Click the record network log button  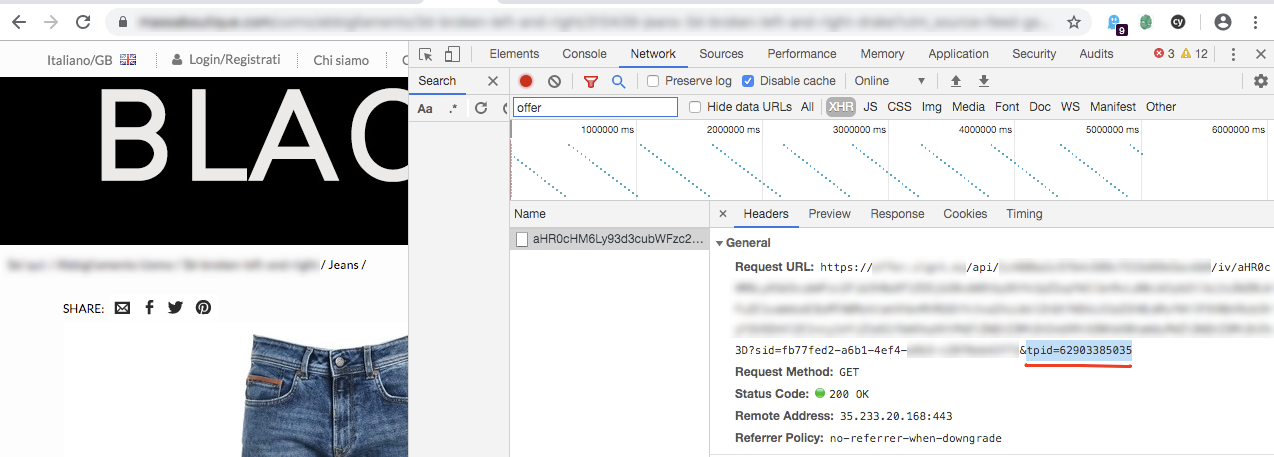(x=526, y=81)
